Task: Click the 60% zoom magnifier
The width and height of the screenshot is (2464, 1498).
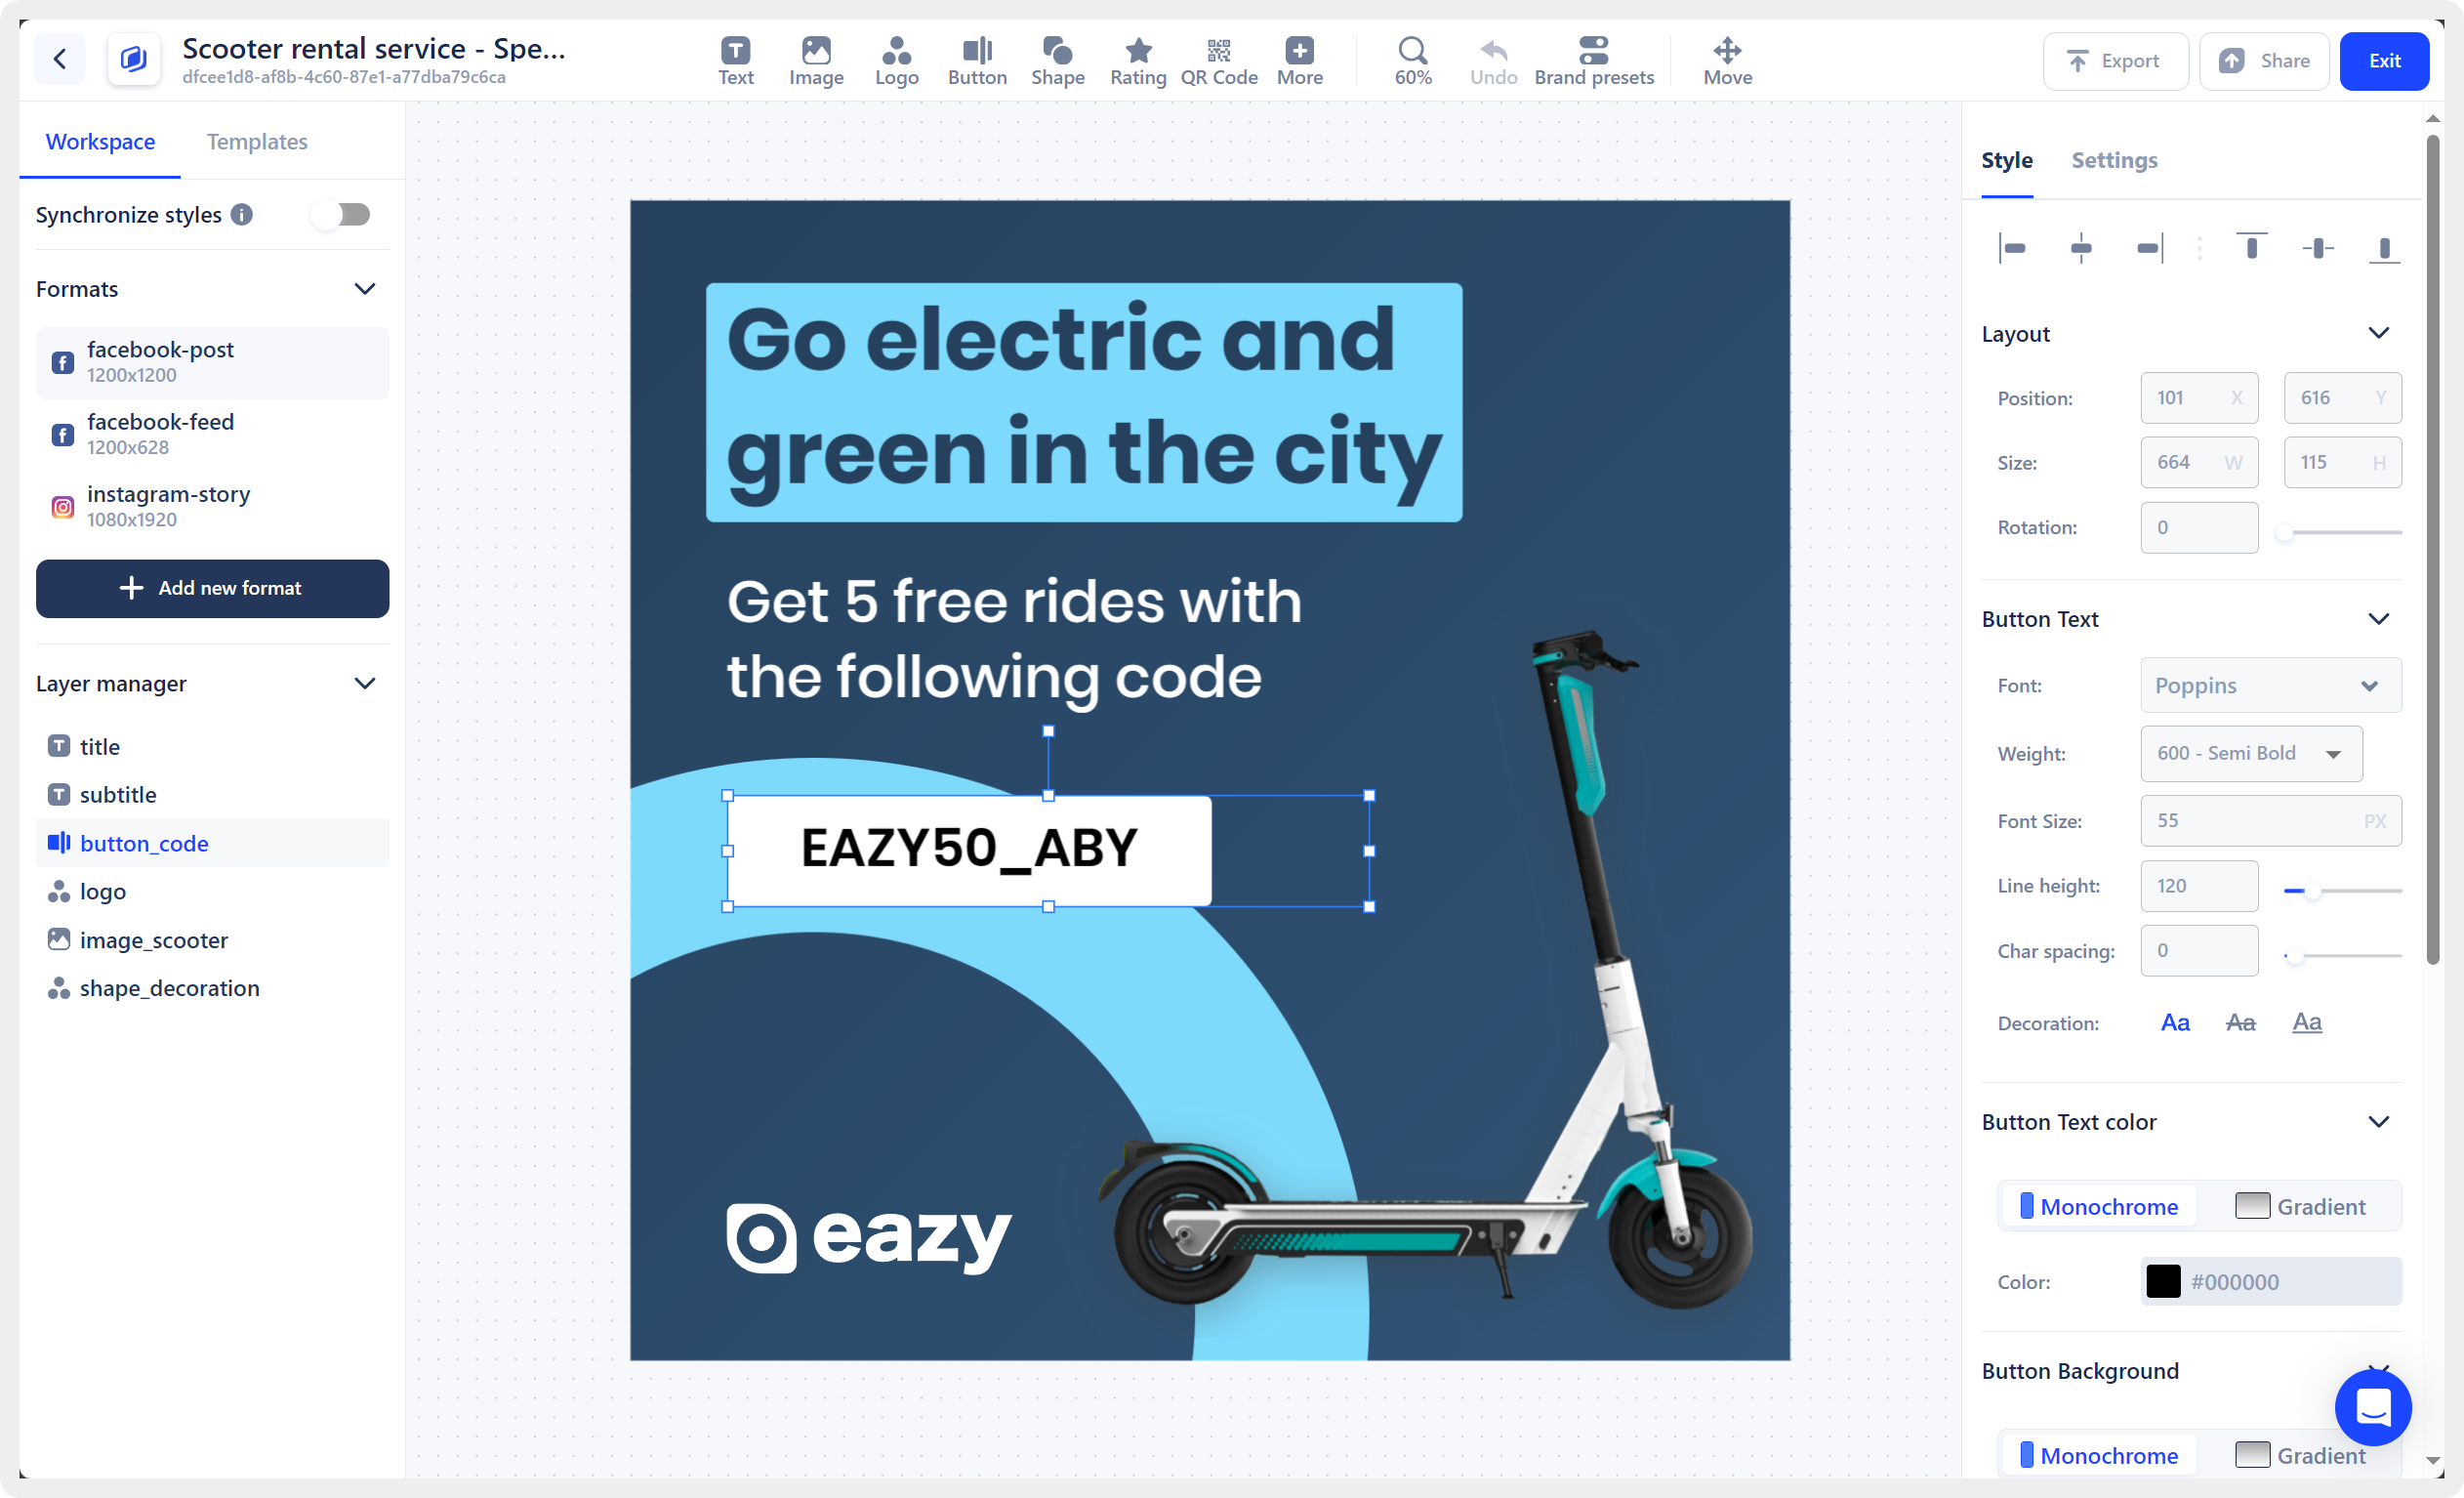Action: pyautogui.click(x=1412, y=61)
